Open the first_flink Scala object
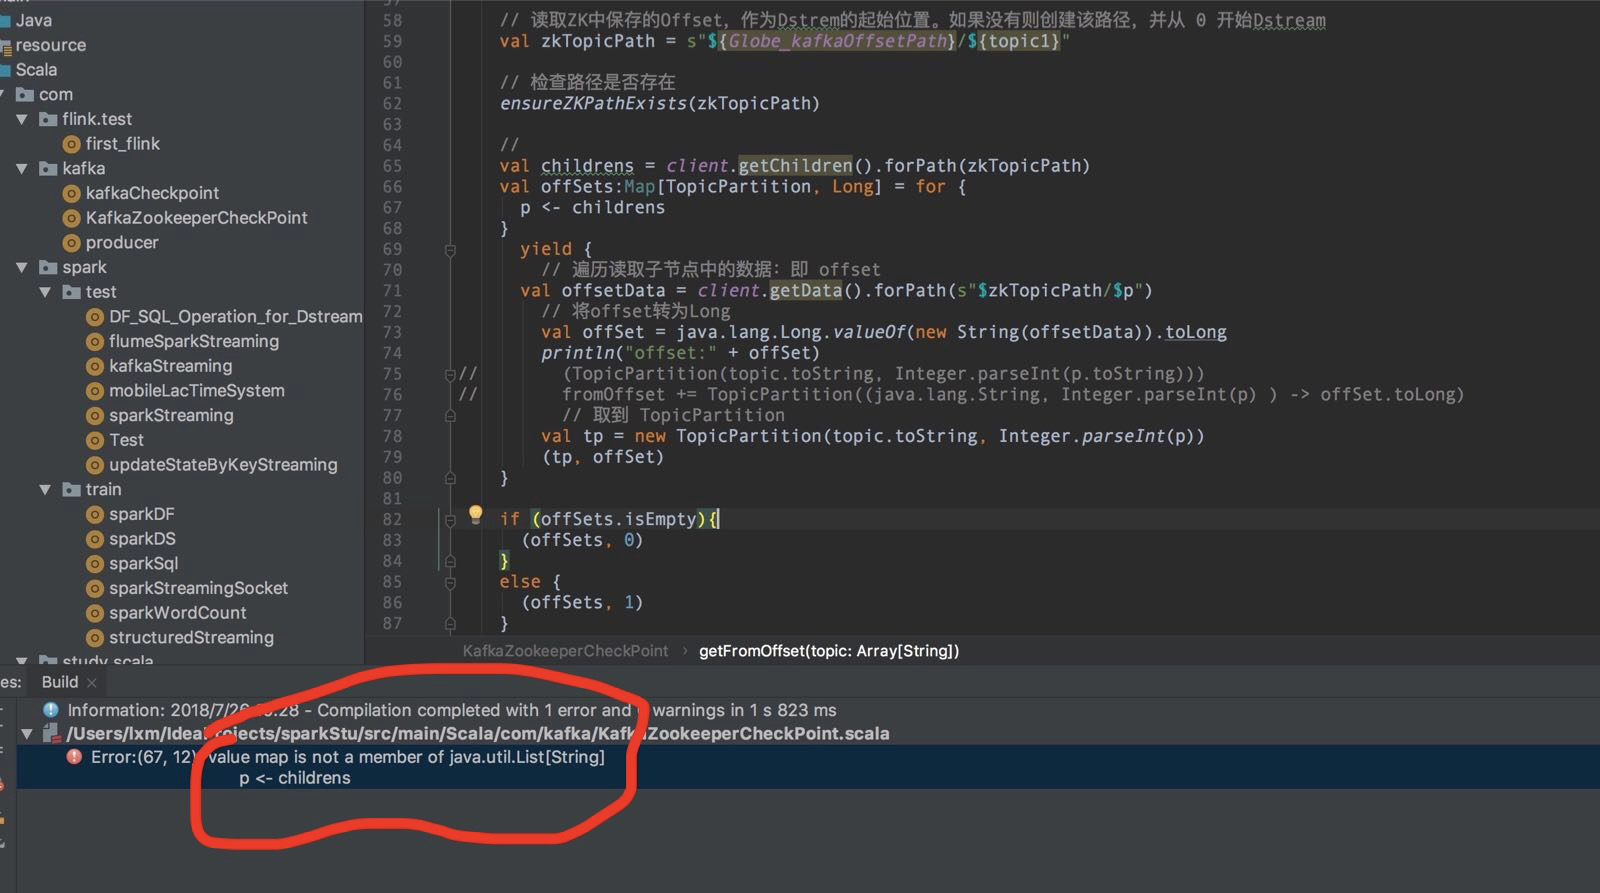1600x893 pixels. [122, 143]
